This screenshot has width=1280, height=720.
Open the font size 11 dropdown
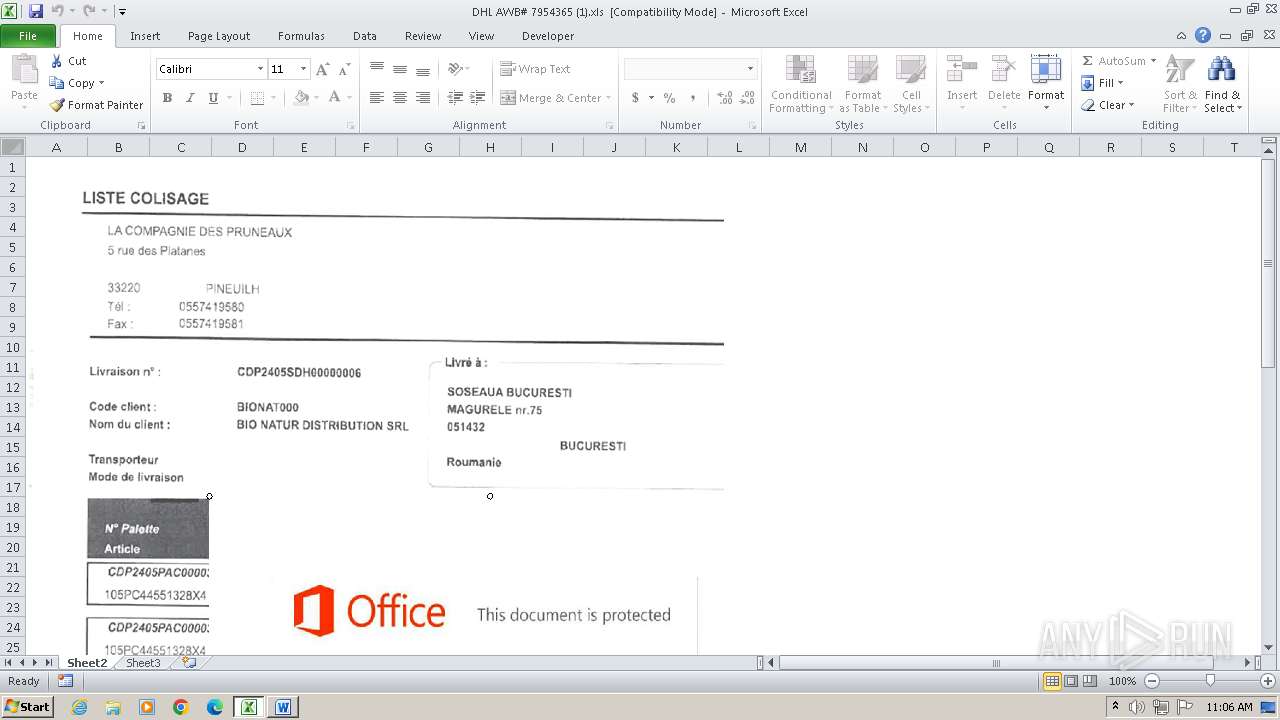pos(303,69)
